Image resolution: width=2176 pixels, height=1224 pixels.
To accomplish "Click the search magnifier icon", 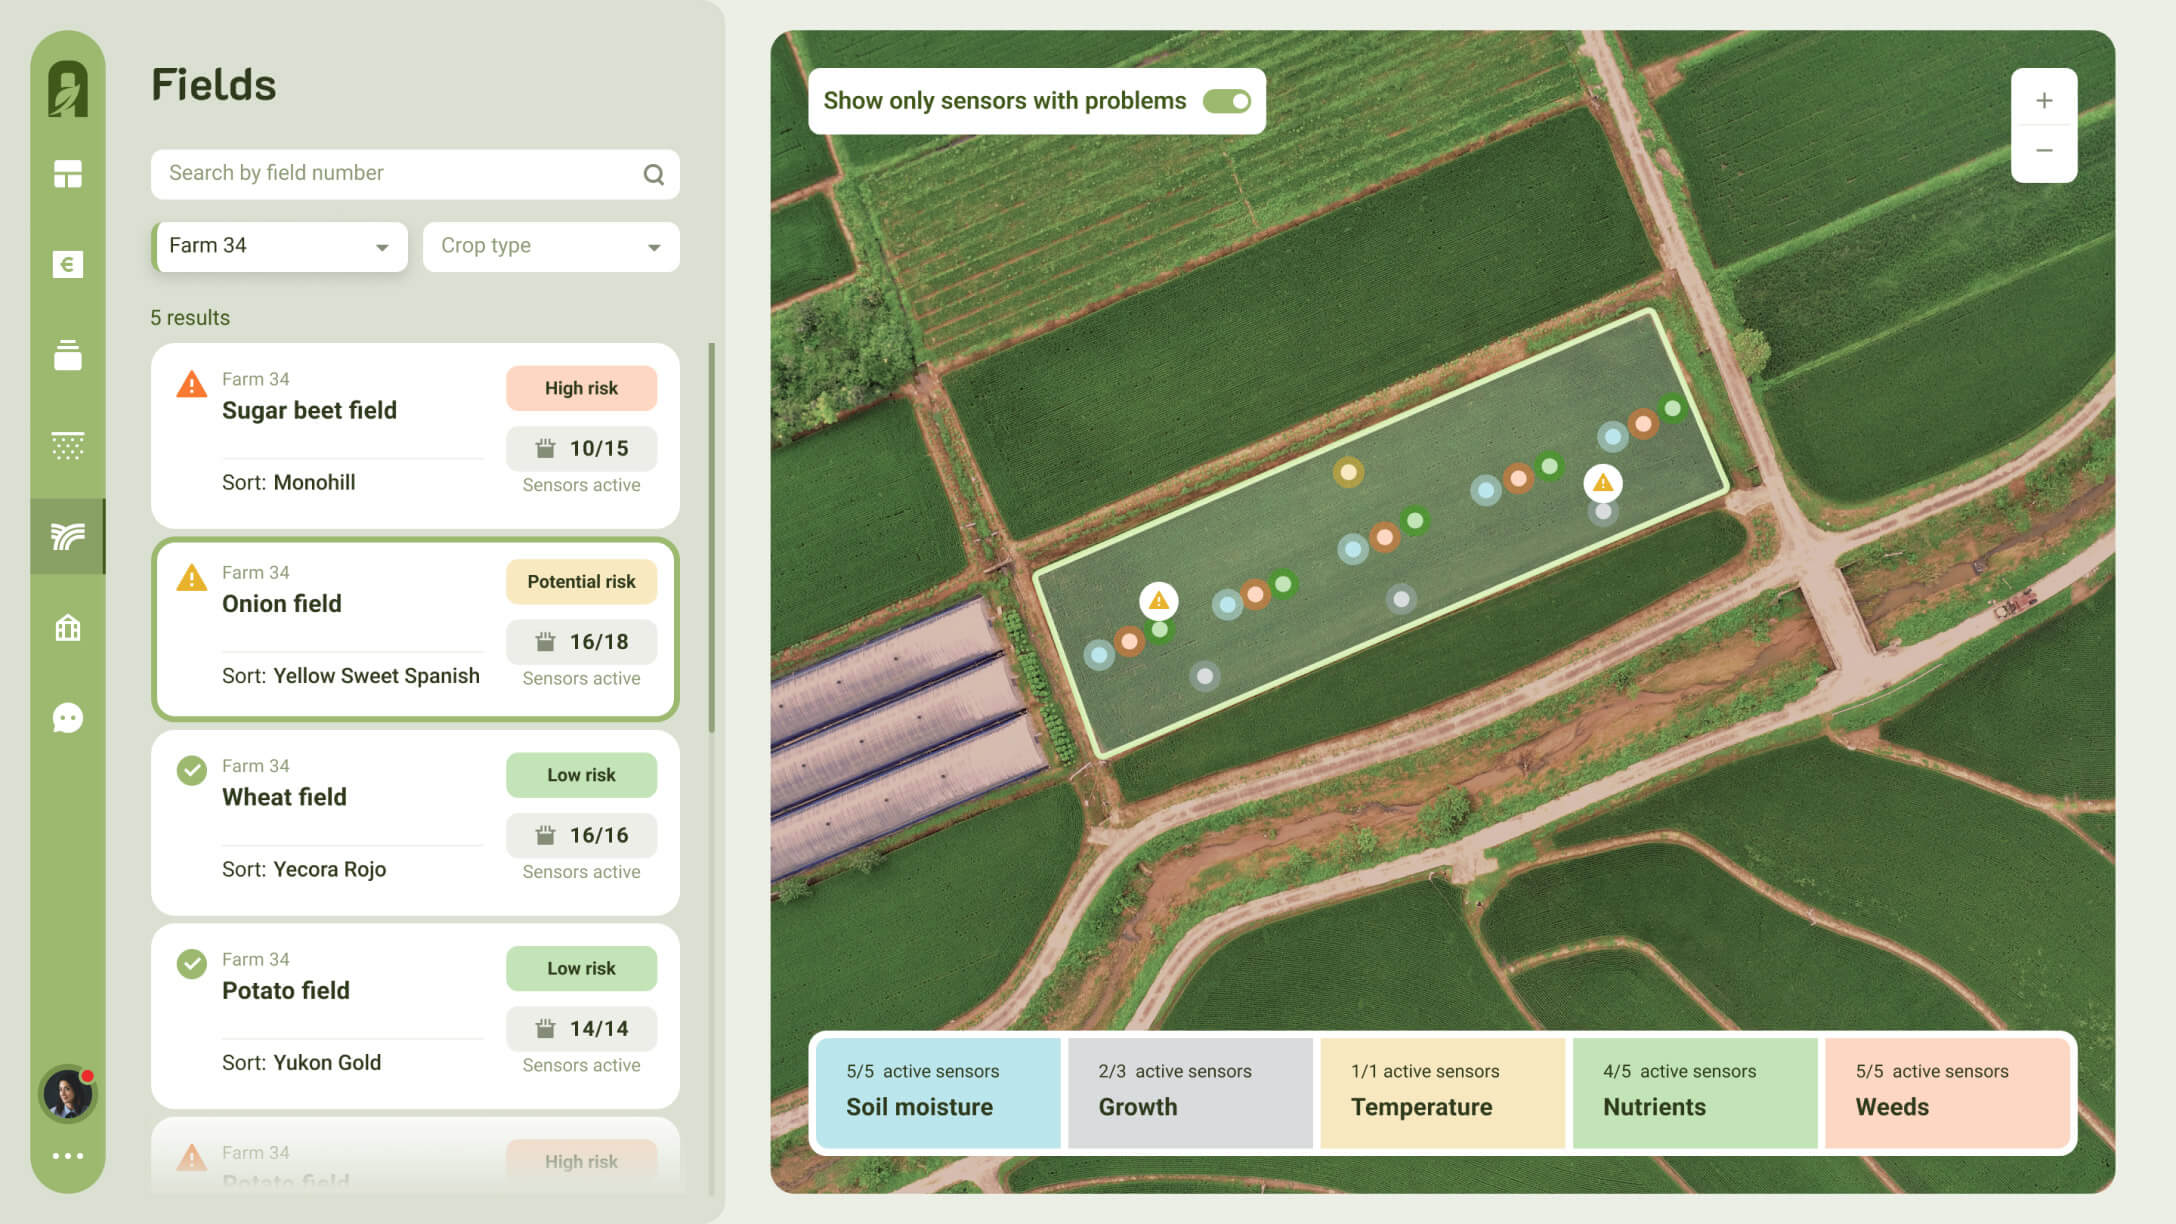I will tap(653, 174).
